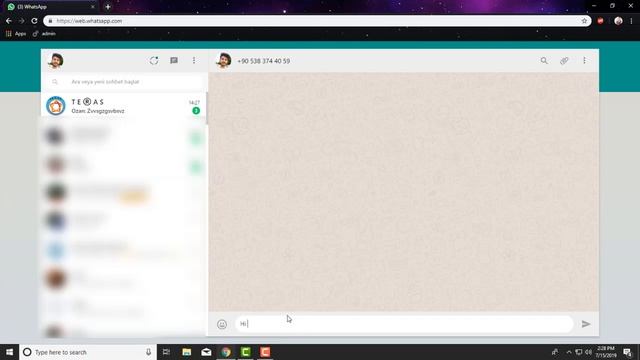Open the emoji picker
Viewport: 640px width, 360px height.
coord(222,324)
